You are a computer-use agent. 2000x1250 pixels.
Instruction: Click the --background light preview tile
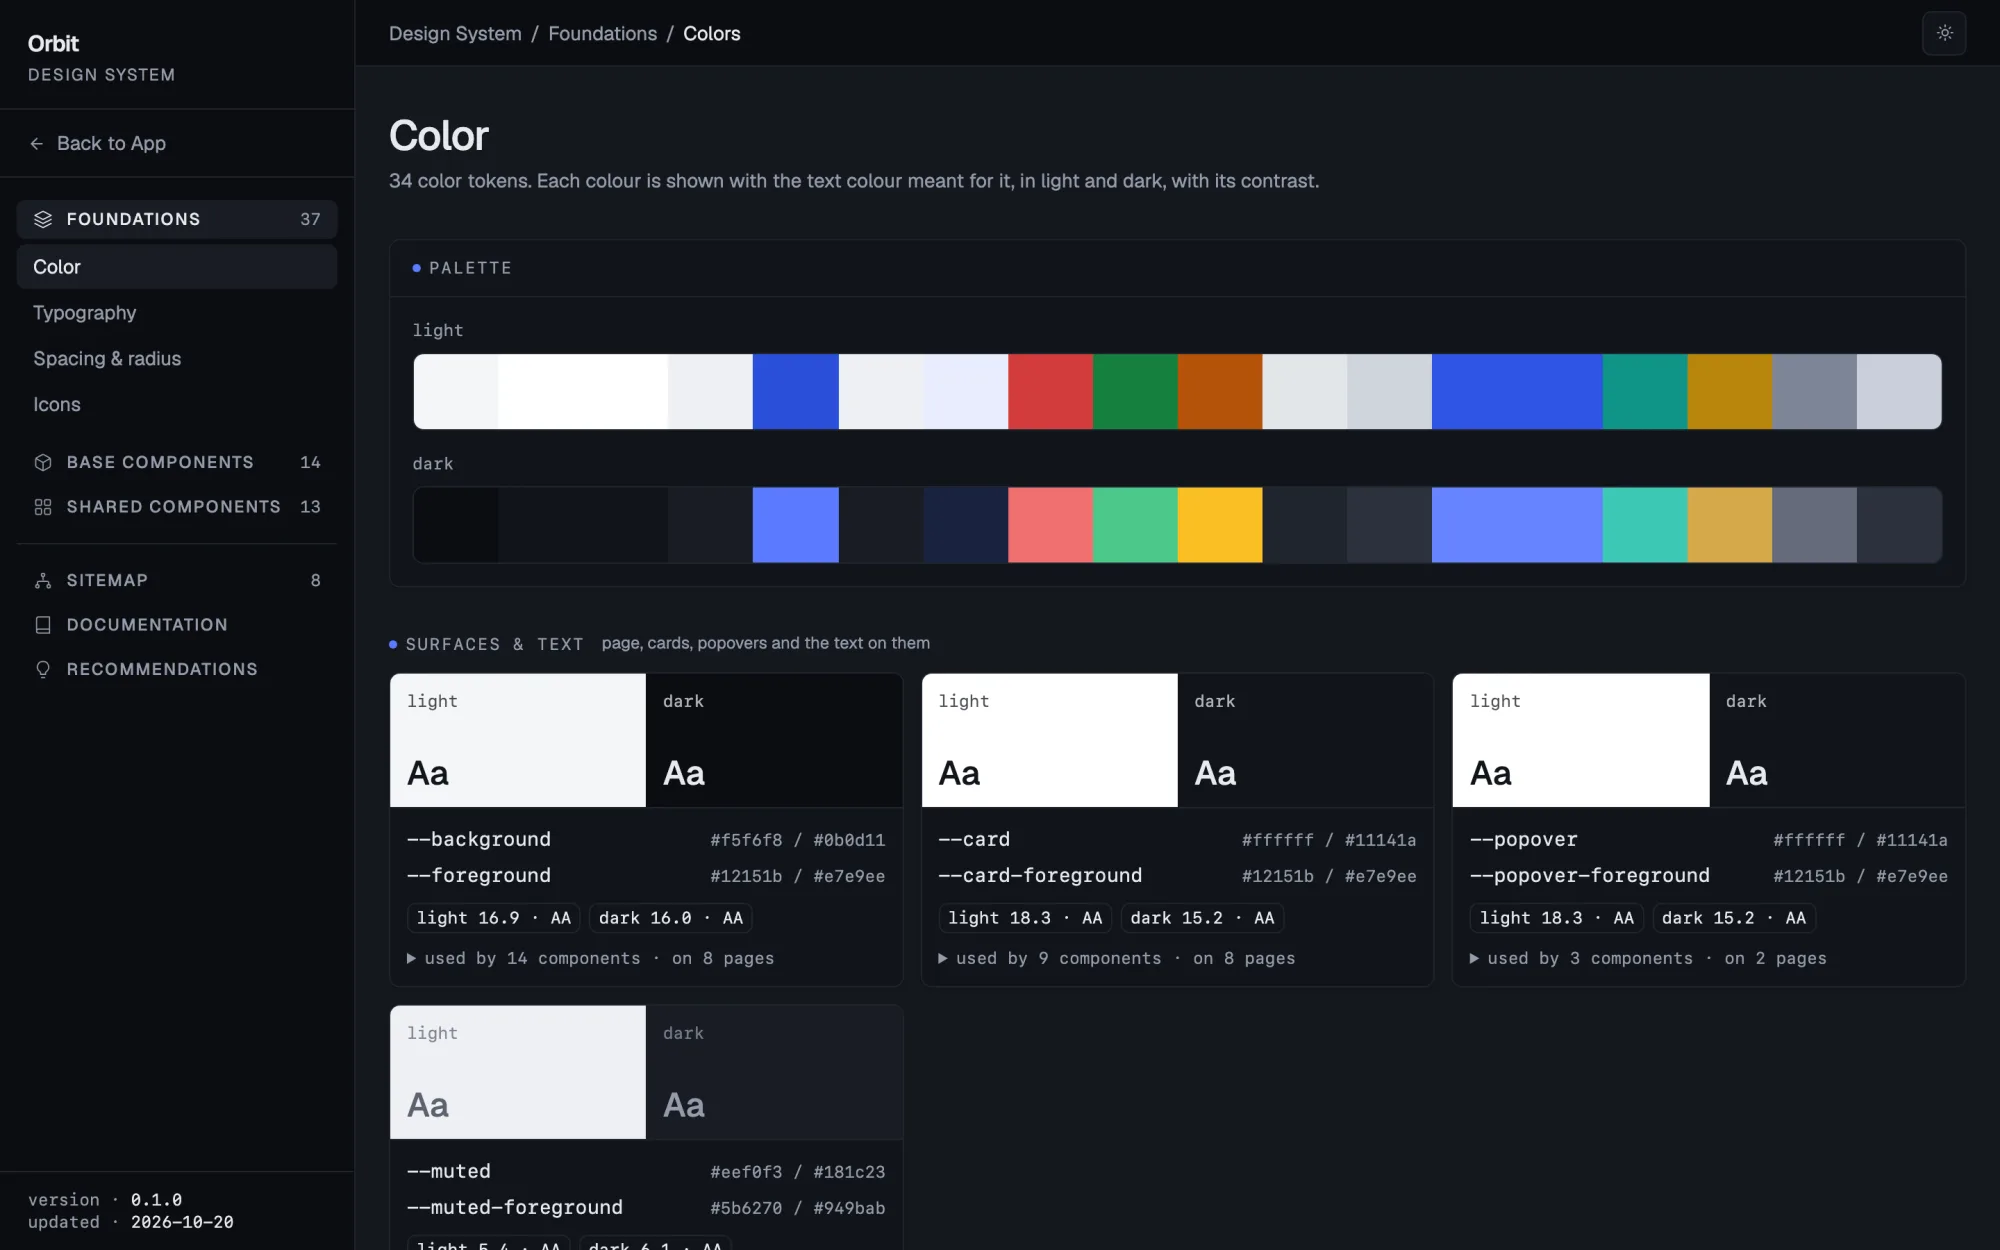pos(518,740)
